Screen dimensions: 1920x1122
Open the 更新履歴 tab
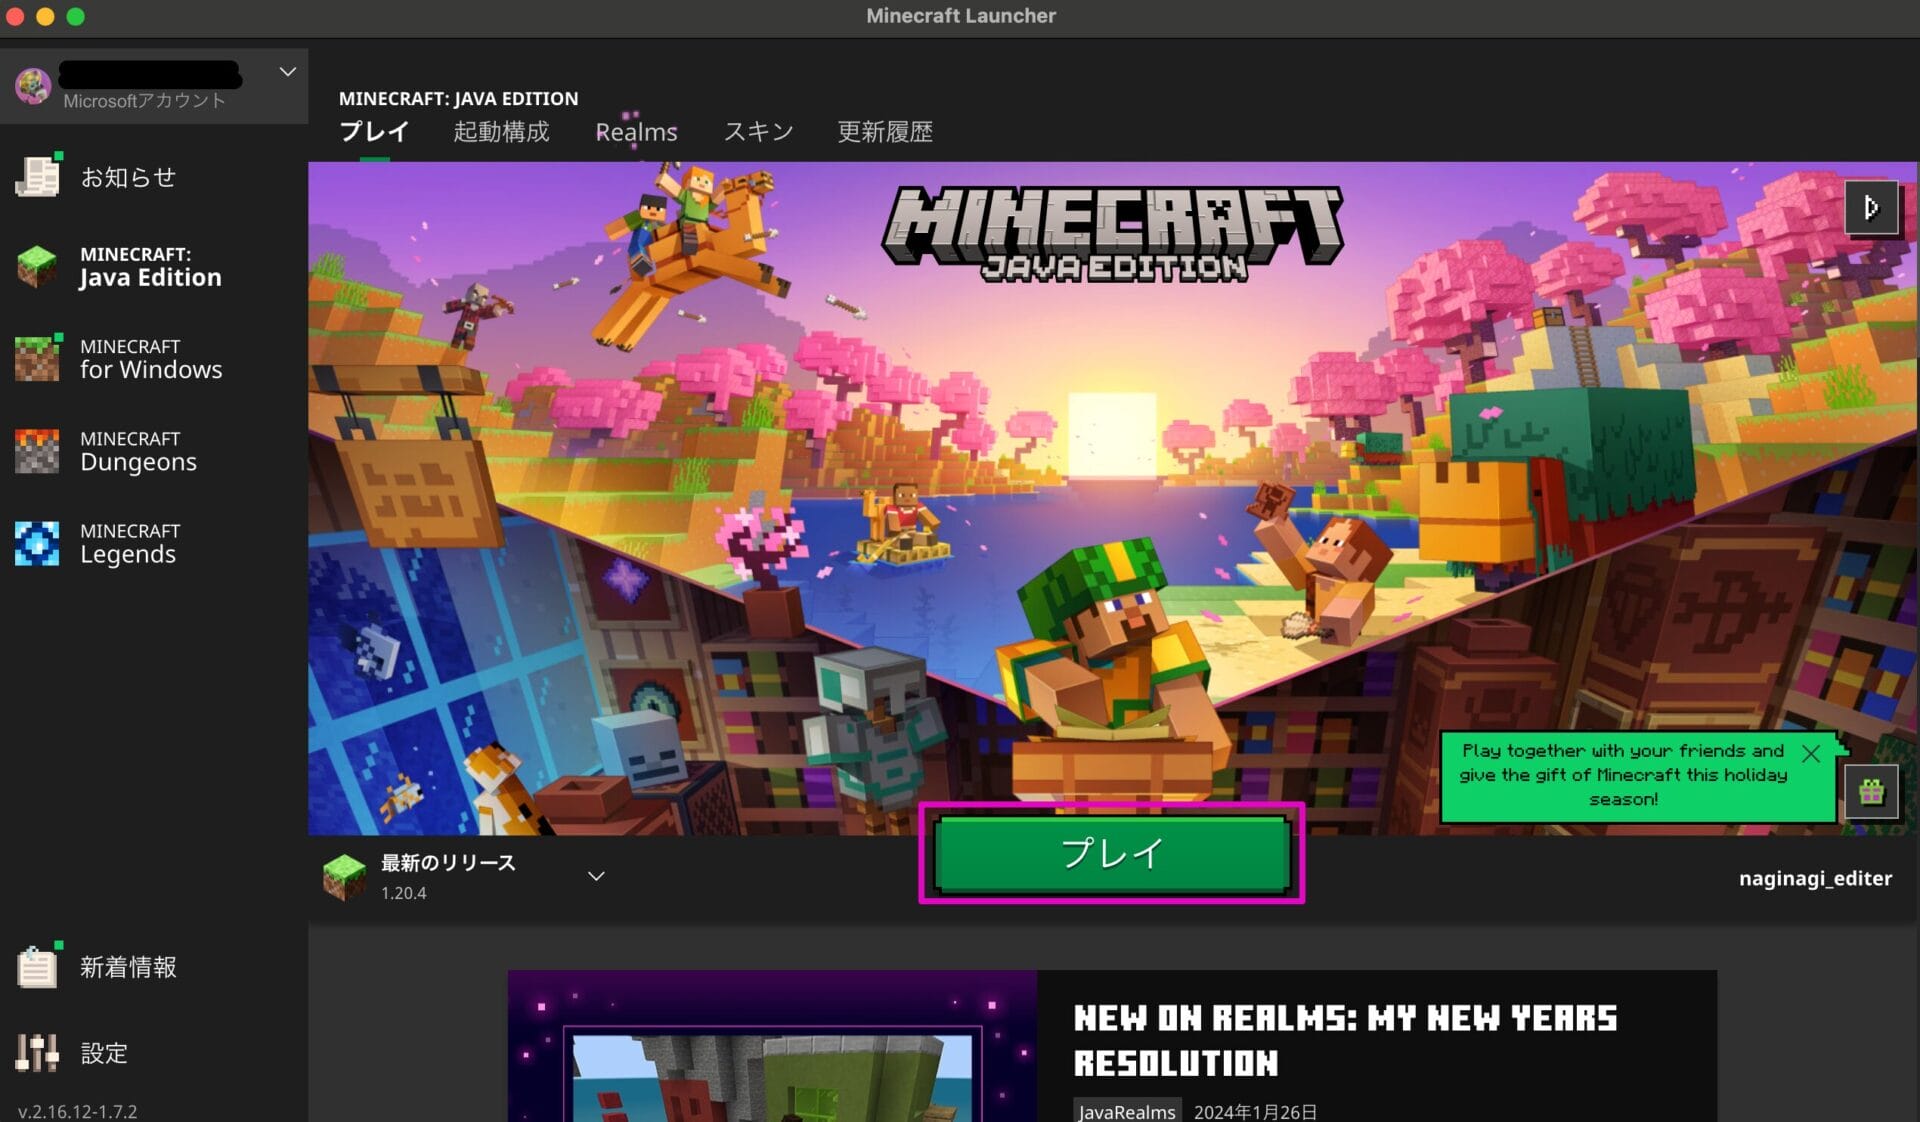tap(884, 131)
